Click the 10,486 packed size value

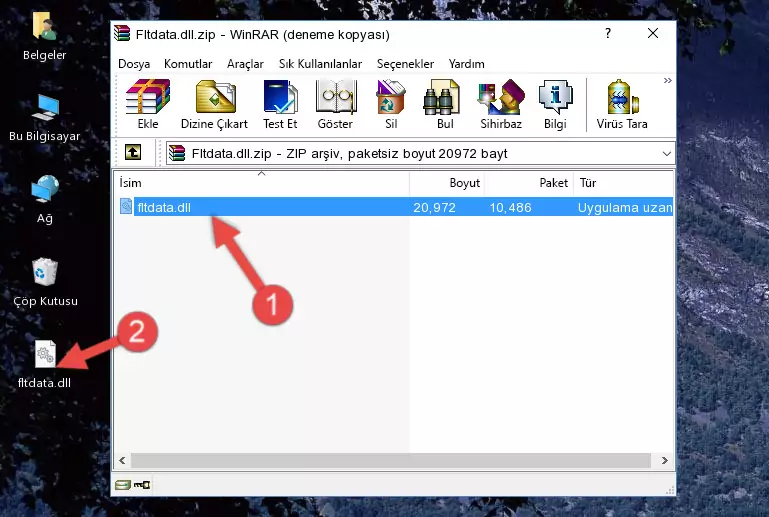(510, 207)
